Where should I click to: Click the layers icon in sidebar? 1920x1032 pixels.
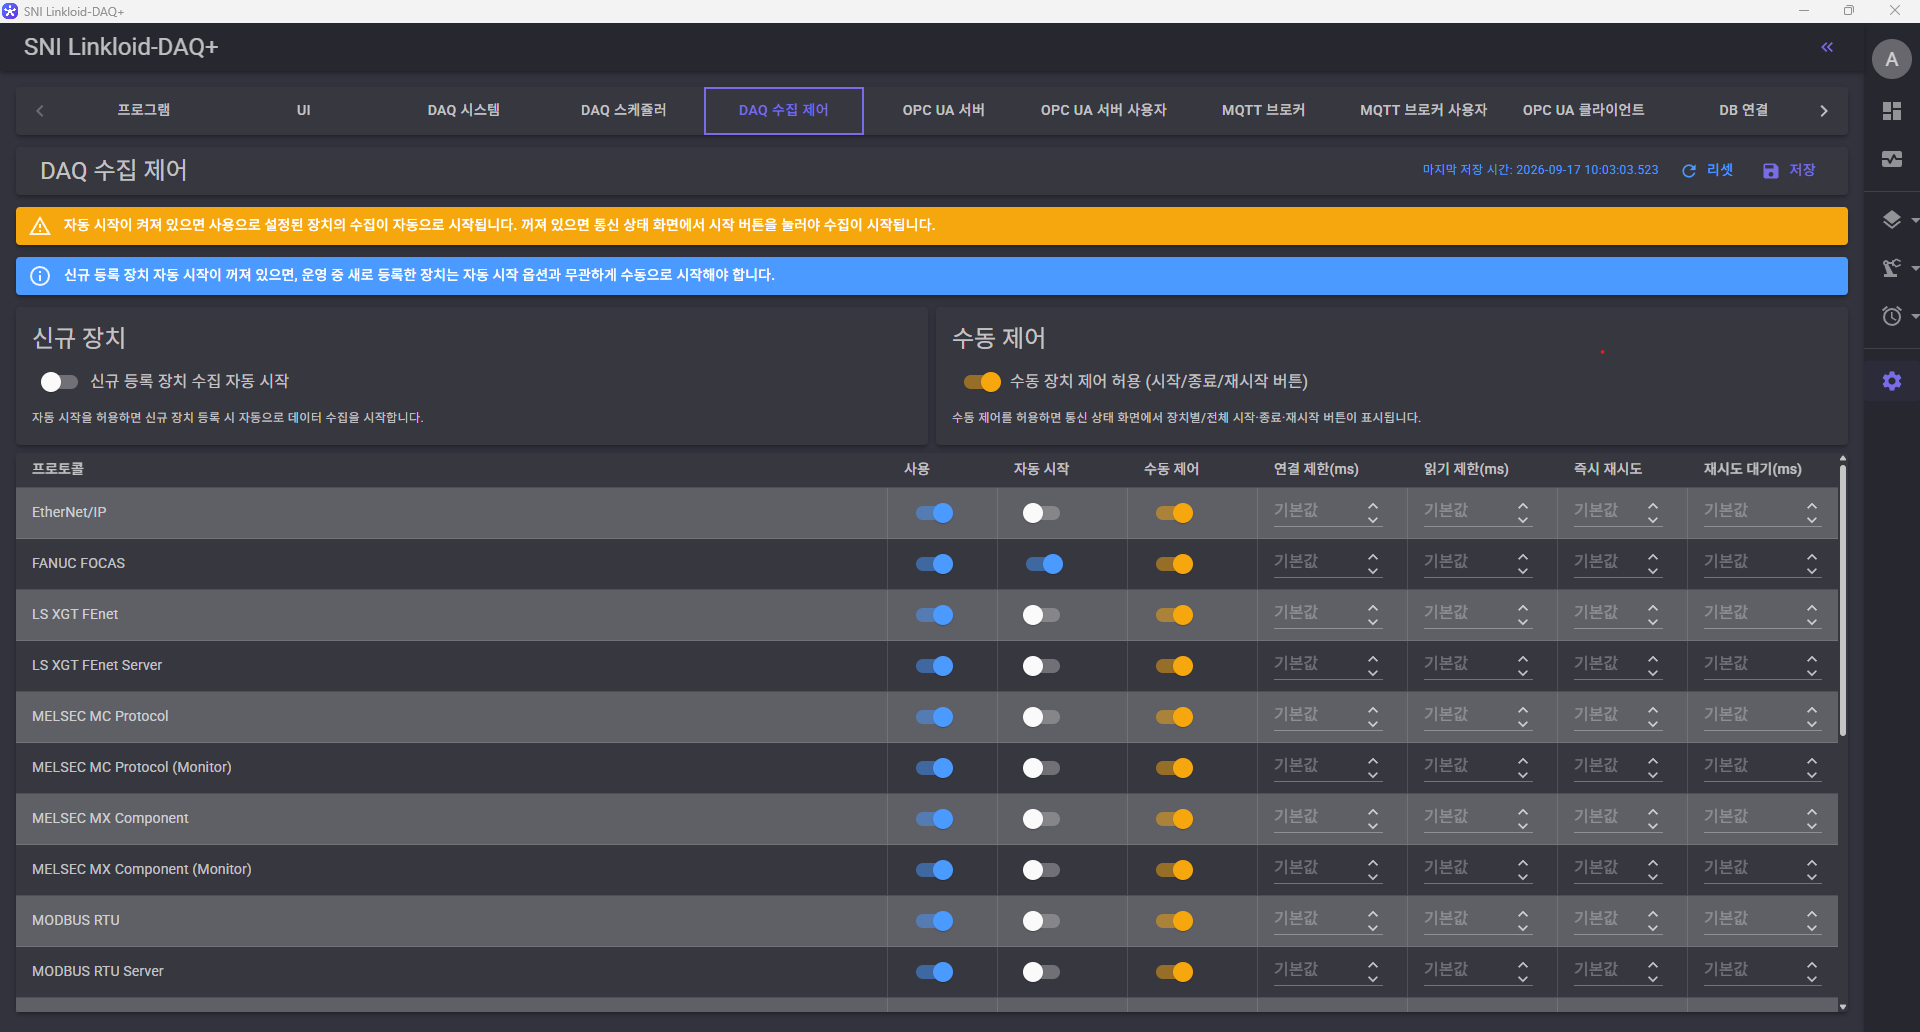coord(1891,220)
